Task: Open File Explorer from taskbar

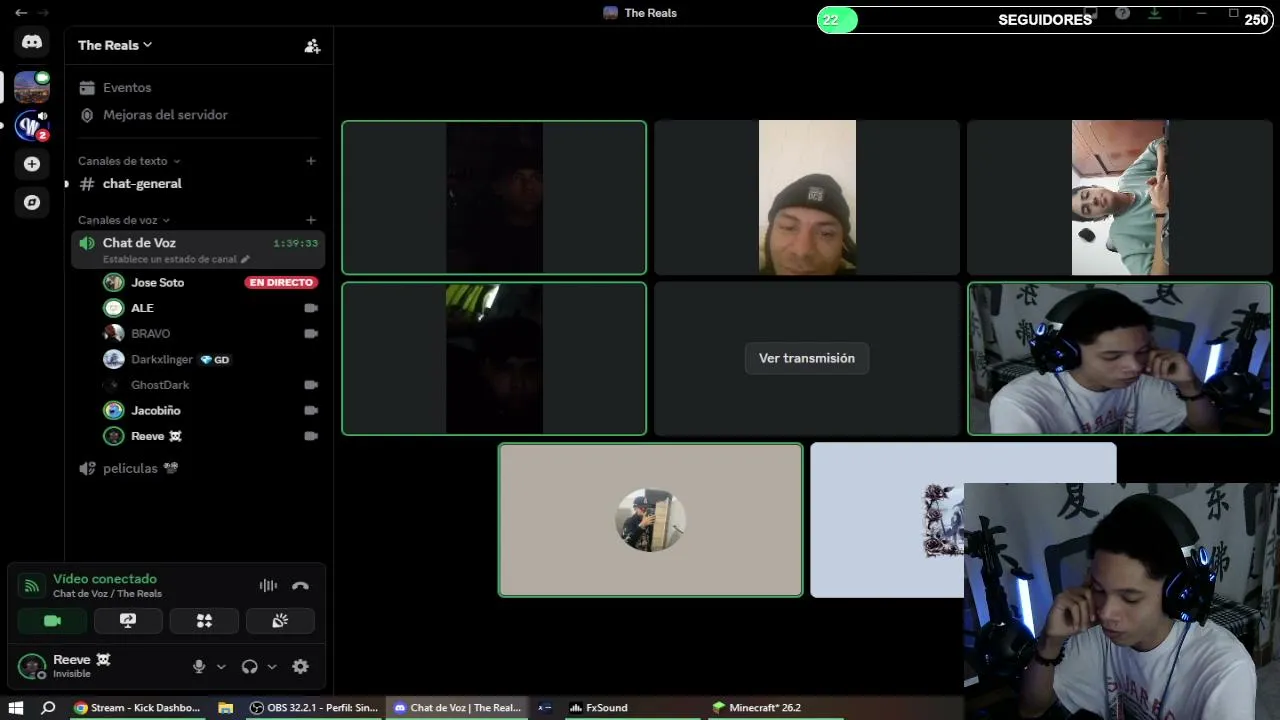Action: click(226, 708)
